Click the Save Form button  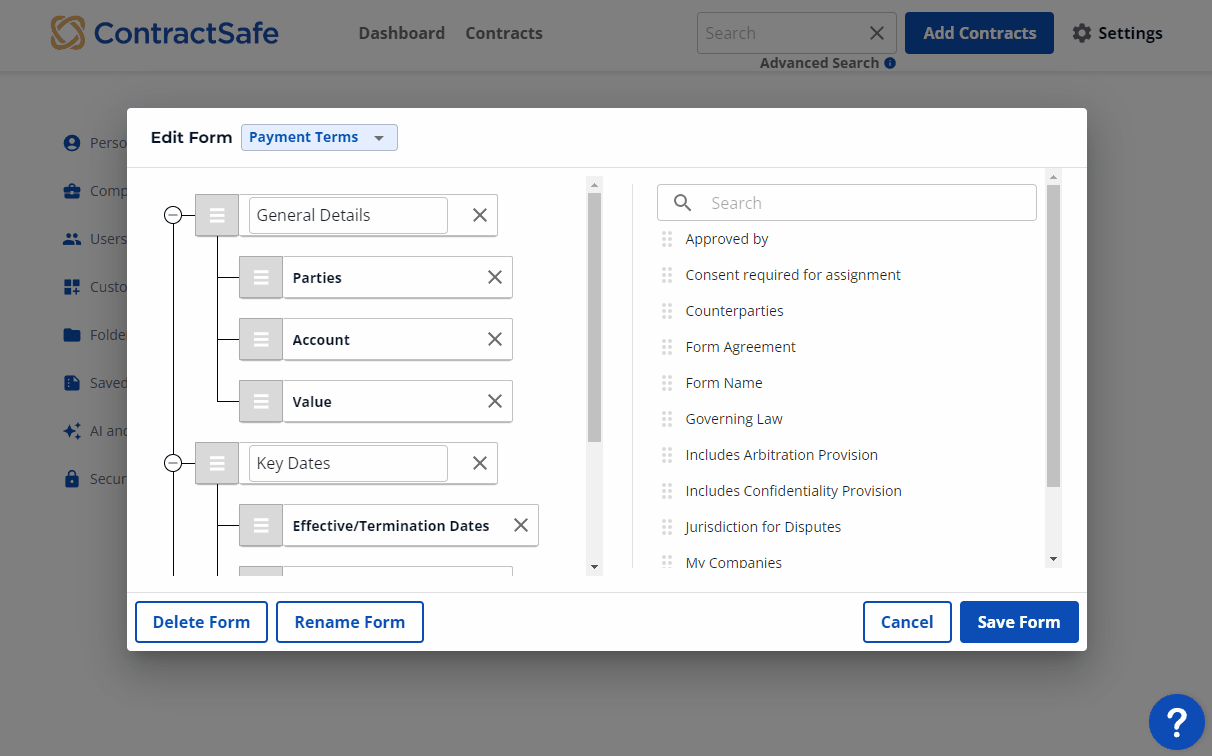point(1018,622)
